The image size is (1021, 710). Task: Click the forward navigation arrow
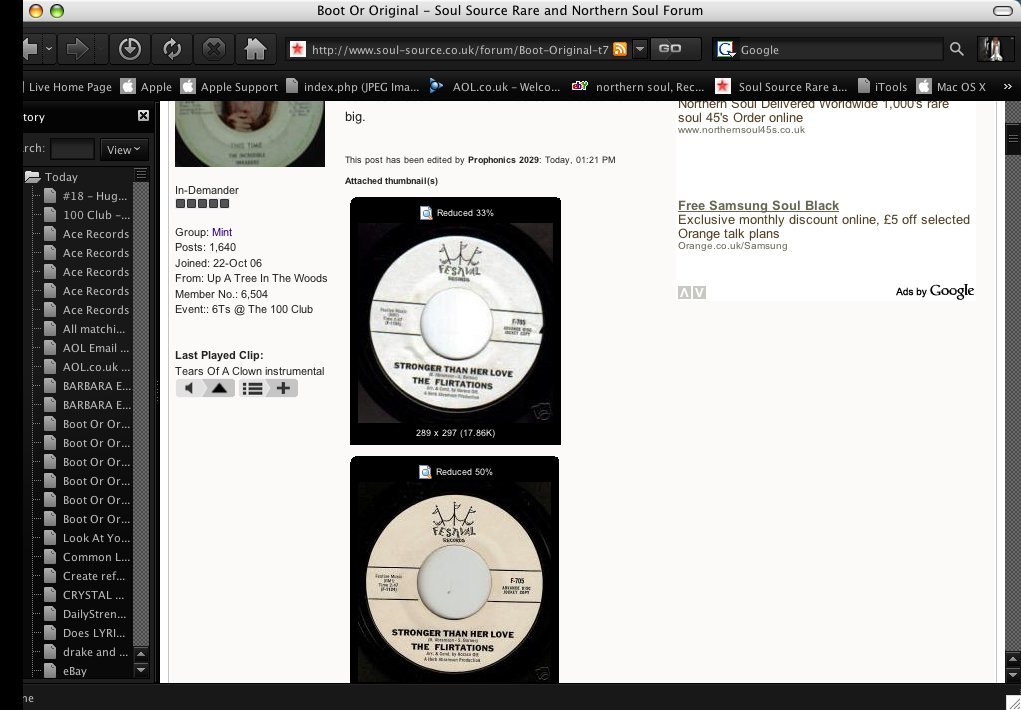point(77,50)
